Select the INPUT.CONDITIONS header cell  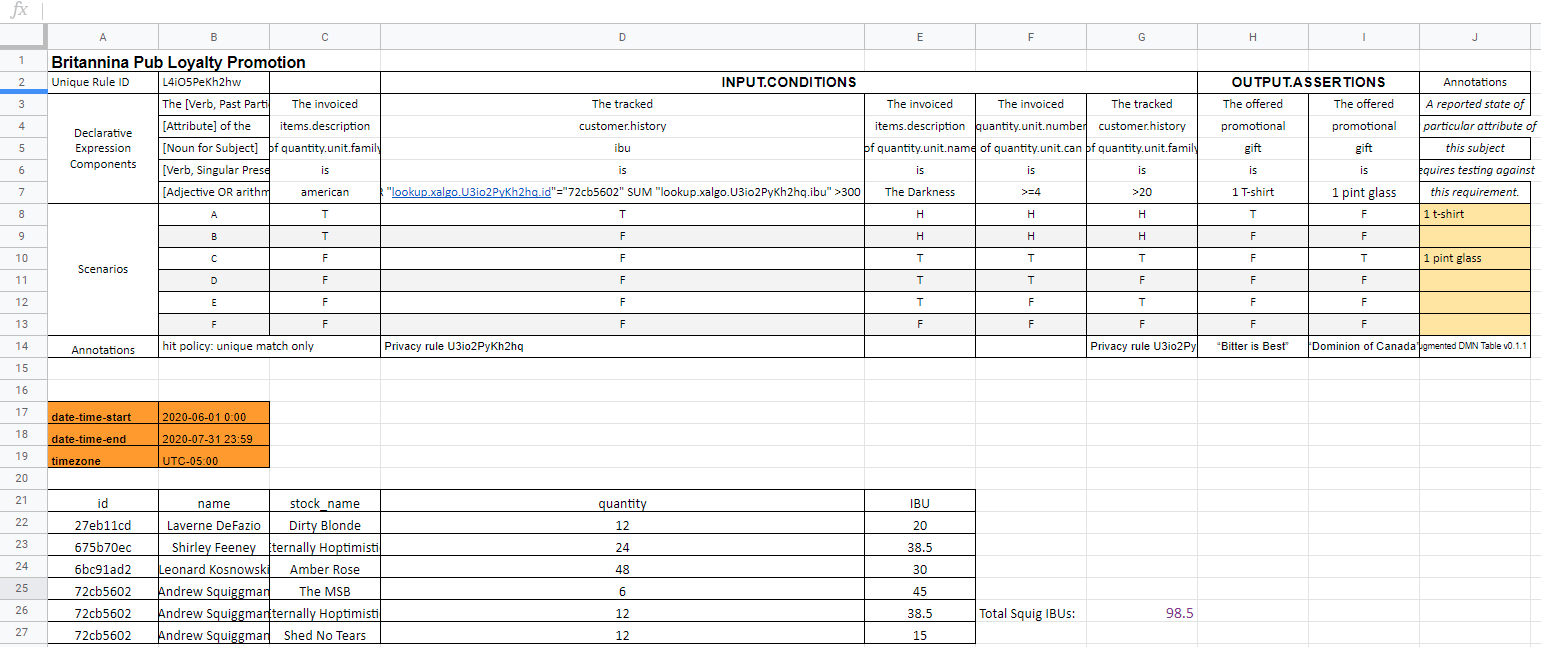pyautogui.click(x=789, y=82)
